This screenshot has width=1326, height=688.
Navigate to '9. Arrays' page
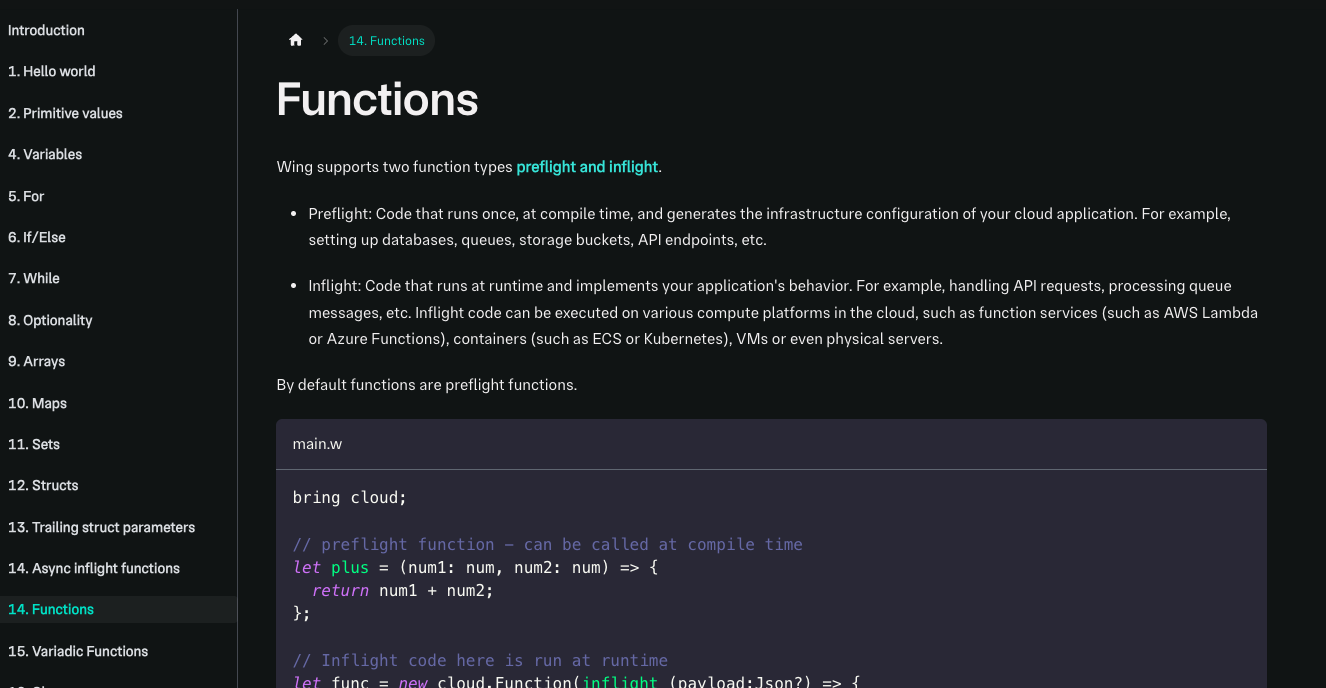(37, 362)
